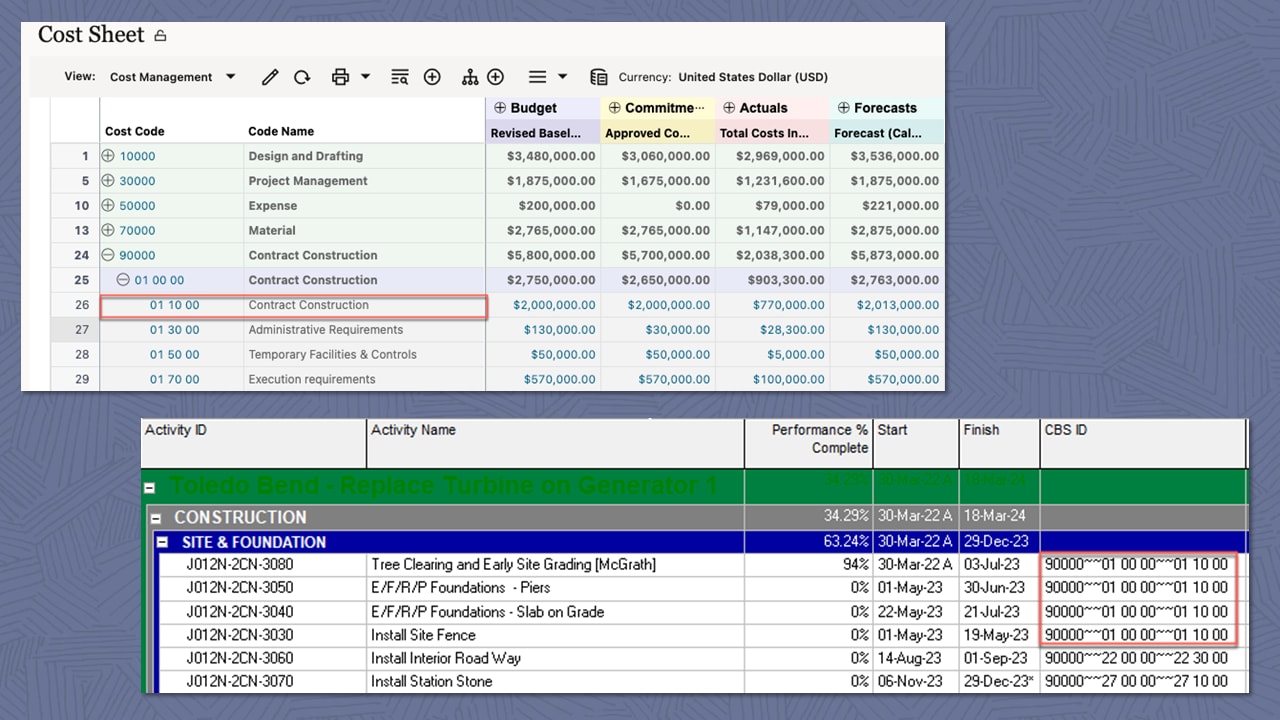Viewport: 1280px width, 720px height.
Task: Click the Refresh icon in the toolbar
Action: (302, 76)
